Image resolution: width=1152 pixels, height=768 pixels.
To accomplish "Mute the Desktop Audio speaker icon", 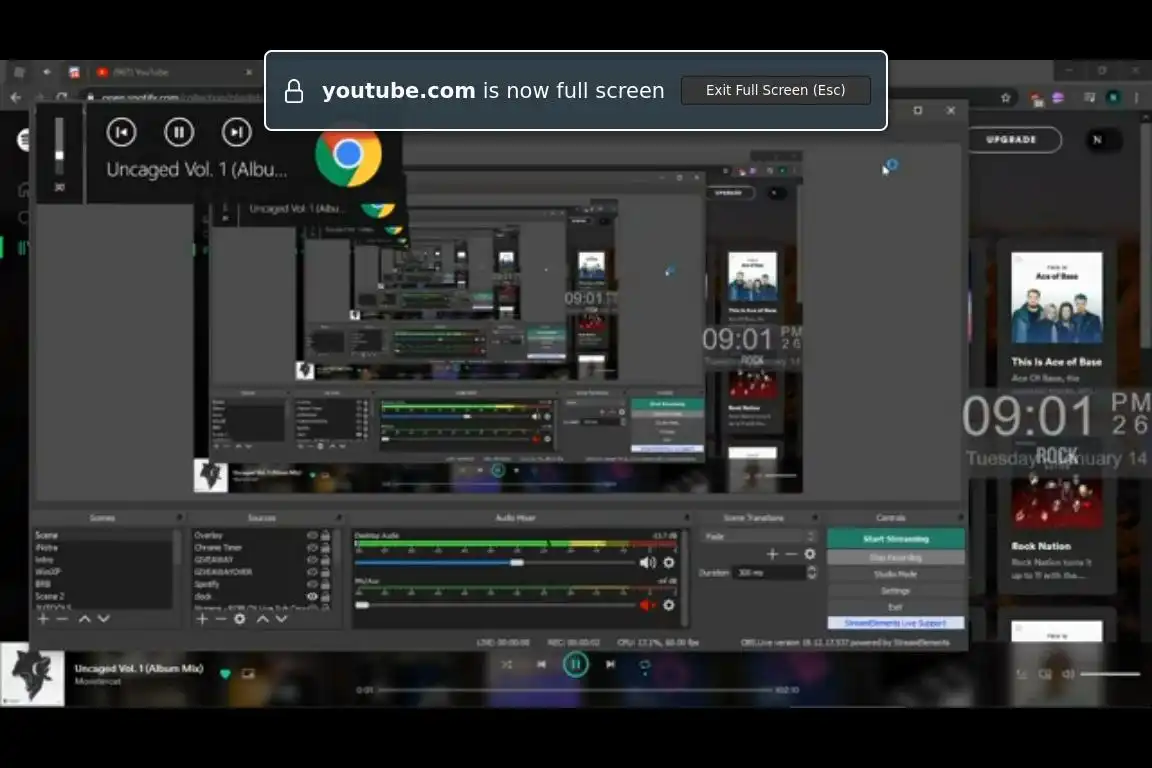I will [x=647, y=563].
